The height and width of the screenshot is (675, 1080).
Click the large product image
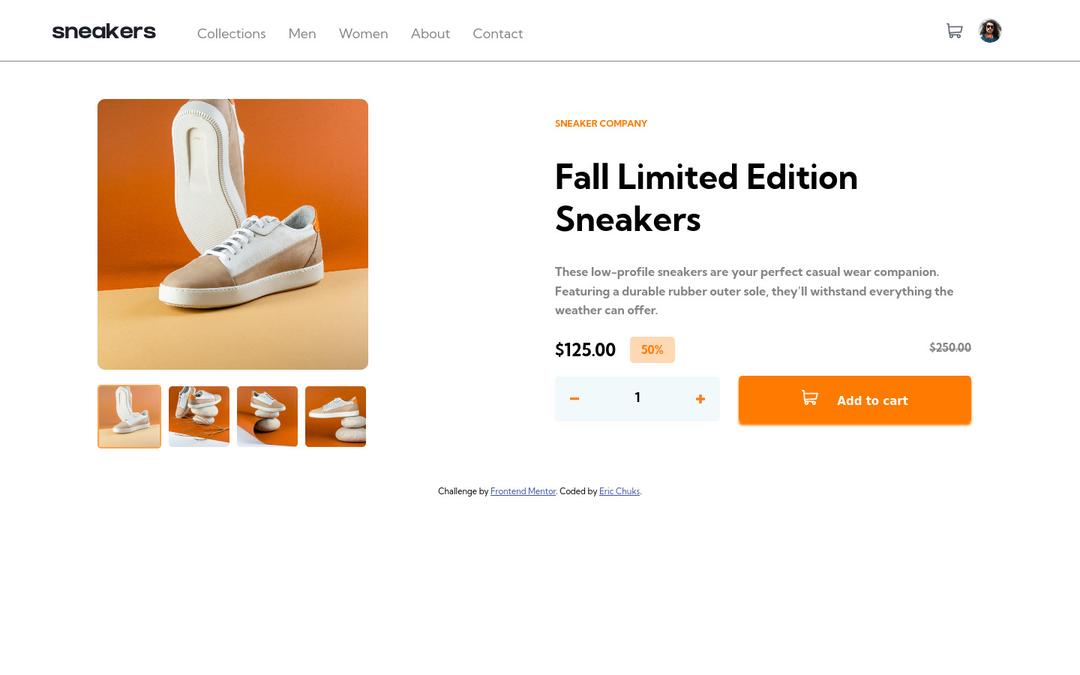233,233
